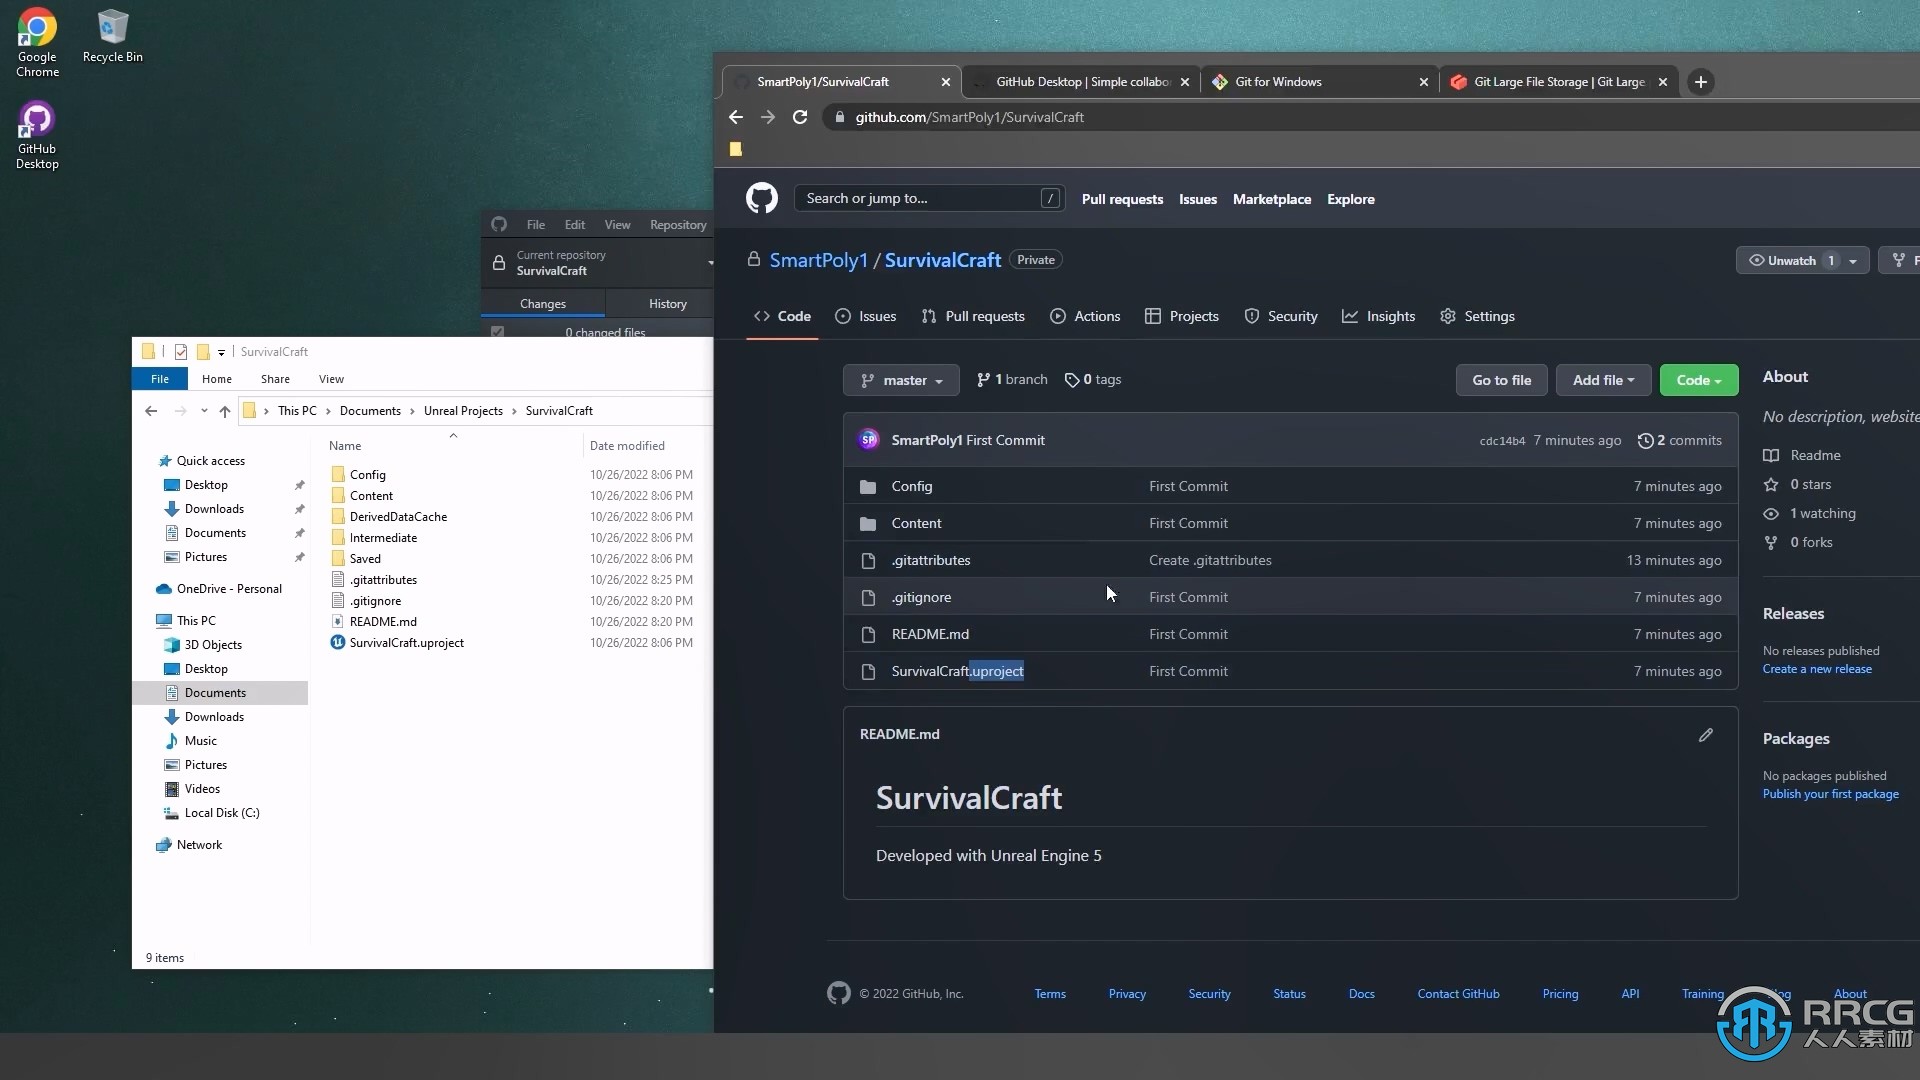1920x1080 pixels.
Task: Click the properties checkmark in Explorer title bar
Action: click(x=181, y=352)
